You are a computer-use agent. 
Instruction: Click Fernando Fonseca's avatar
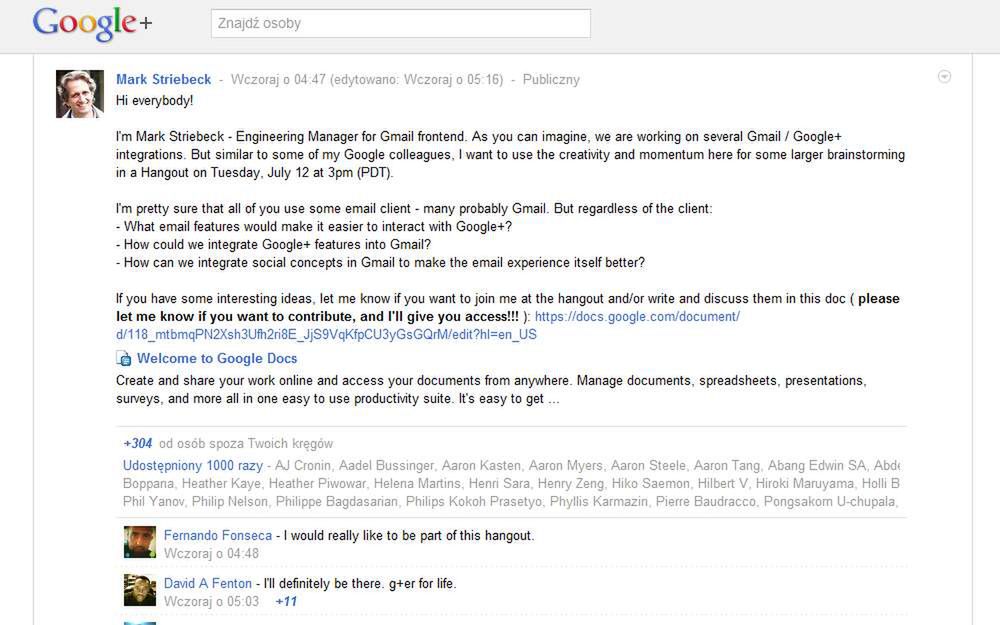140,542
